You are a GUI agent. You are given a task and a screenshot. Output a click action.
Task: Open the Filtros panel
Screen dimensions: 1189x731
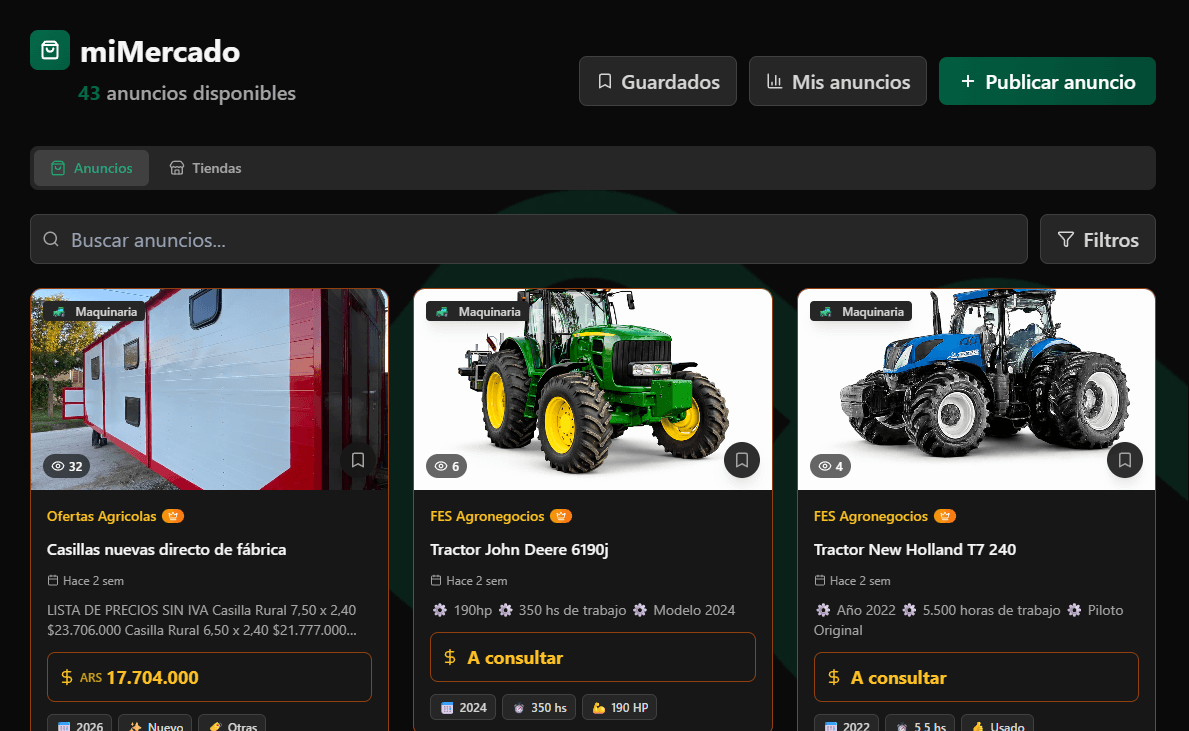pyautogui.click(x=1097, y=239)
